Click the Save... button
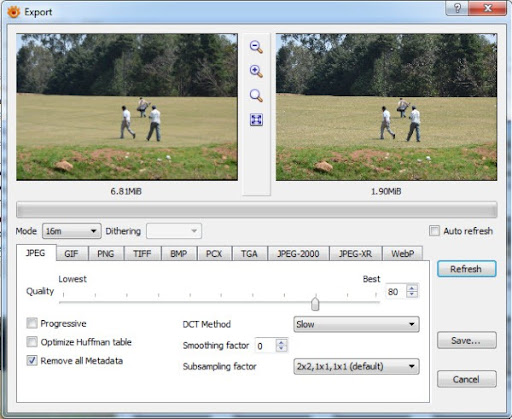The image size is (512, 419). 466,340
